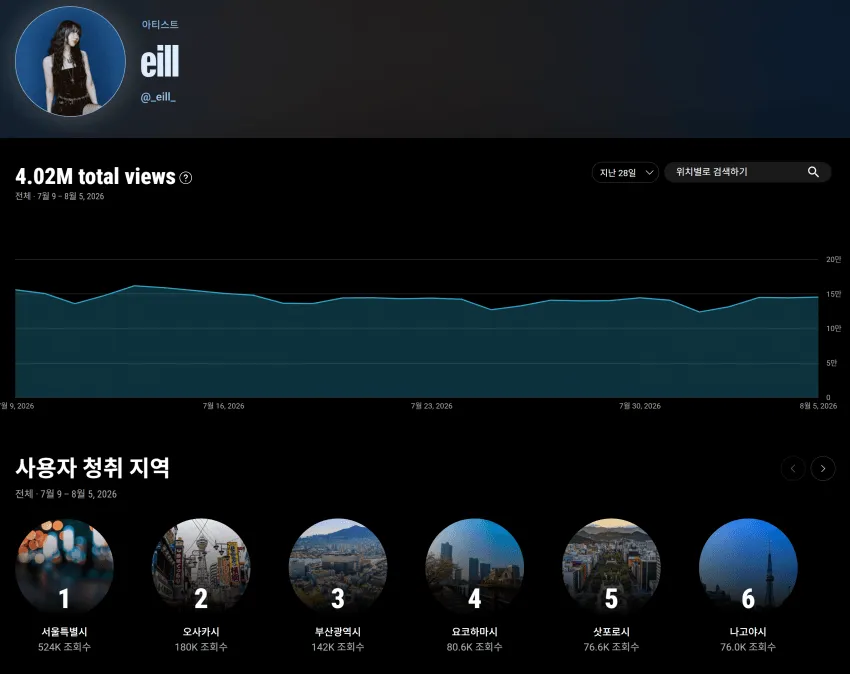Click the 사용자 청취 지역 heading

pos(93,467)
